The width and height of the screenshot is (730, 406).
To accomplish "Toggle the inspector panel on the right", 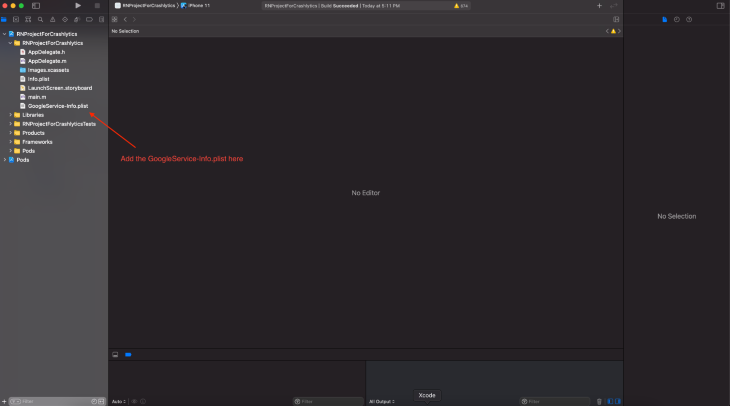I will [x=720, y=6].
